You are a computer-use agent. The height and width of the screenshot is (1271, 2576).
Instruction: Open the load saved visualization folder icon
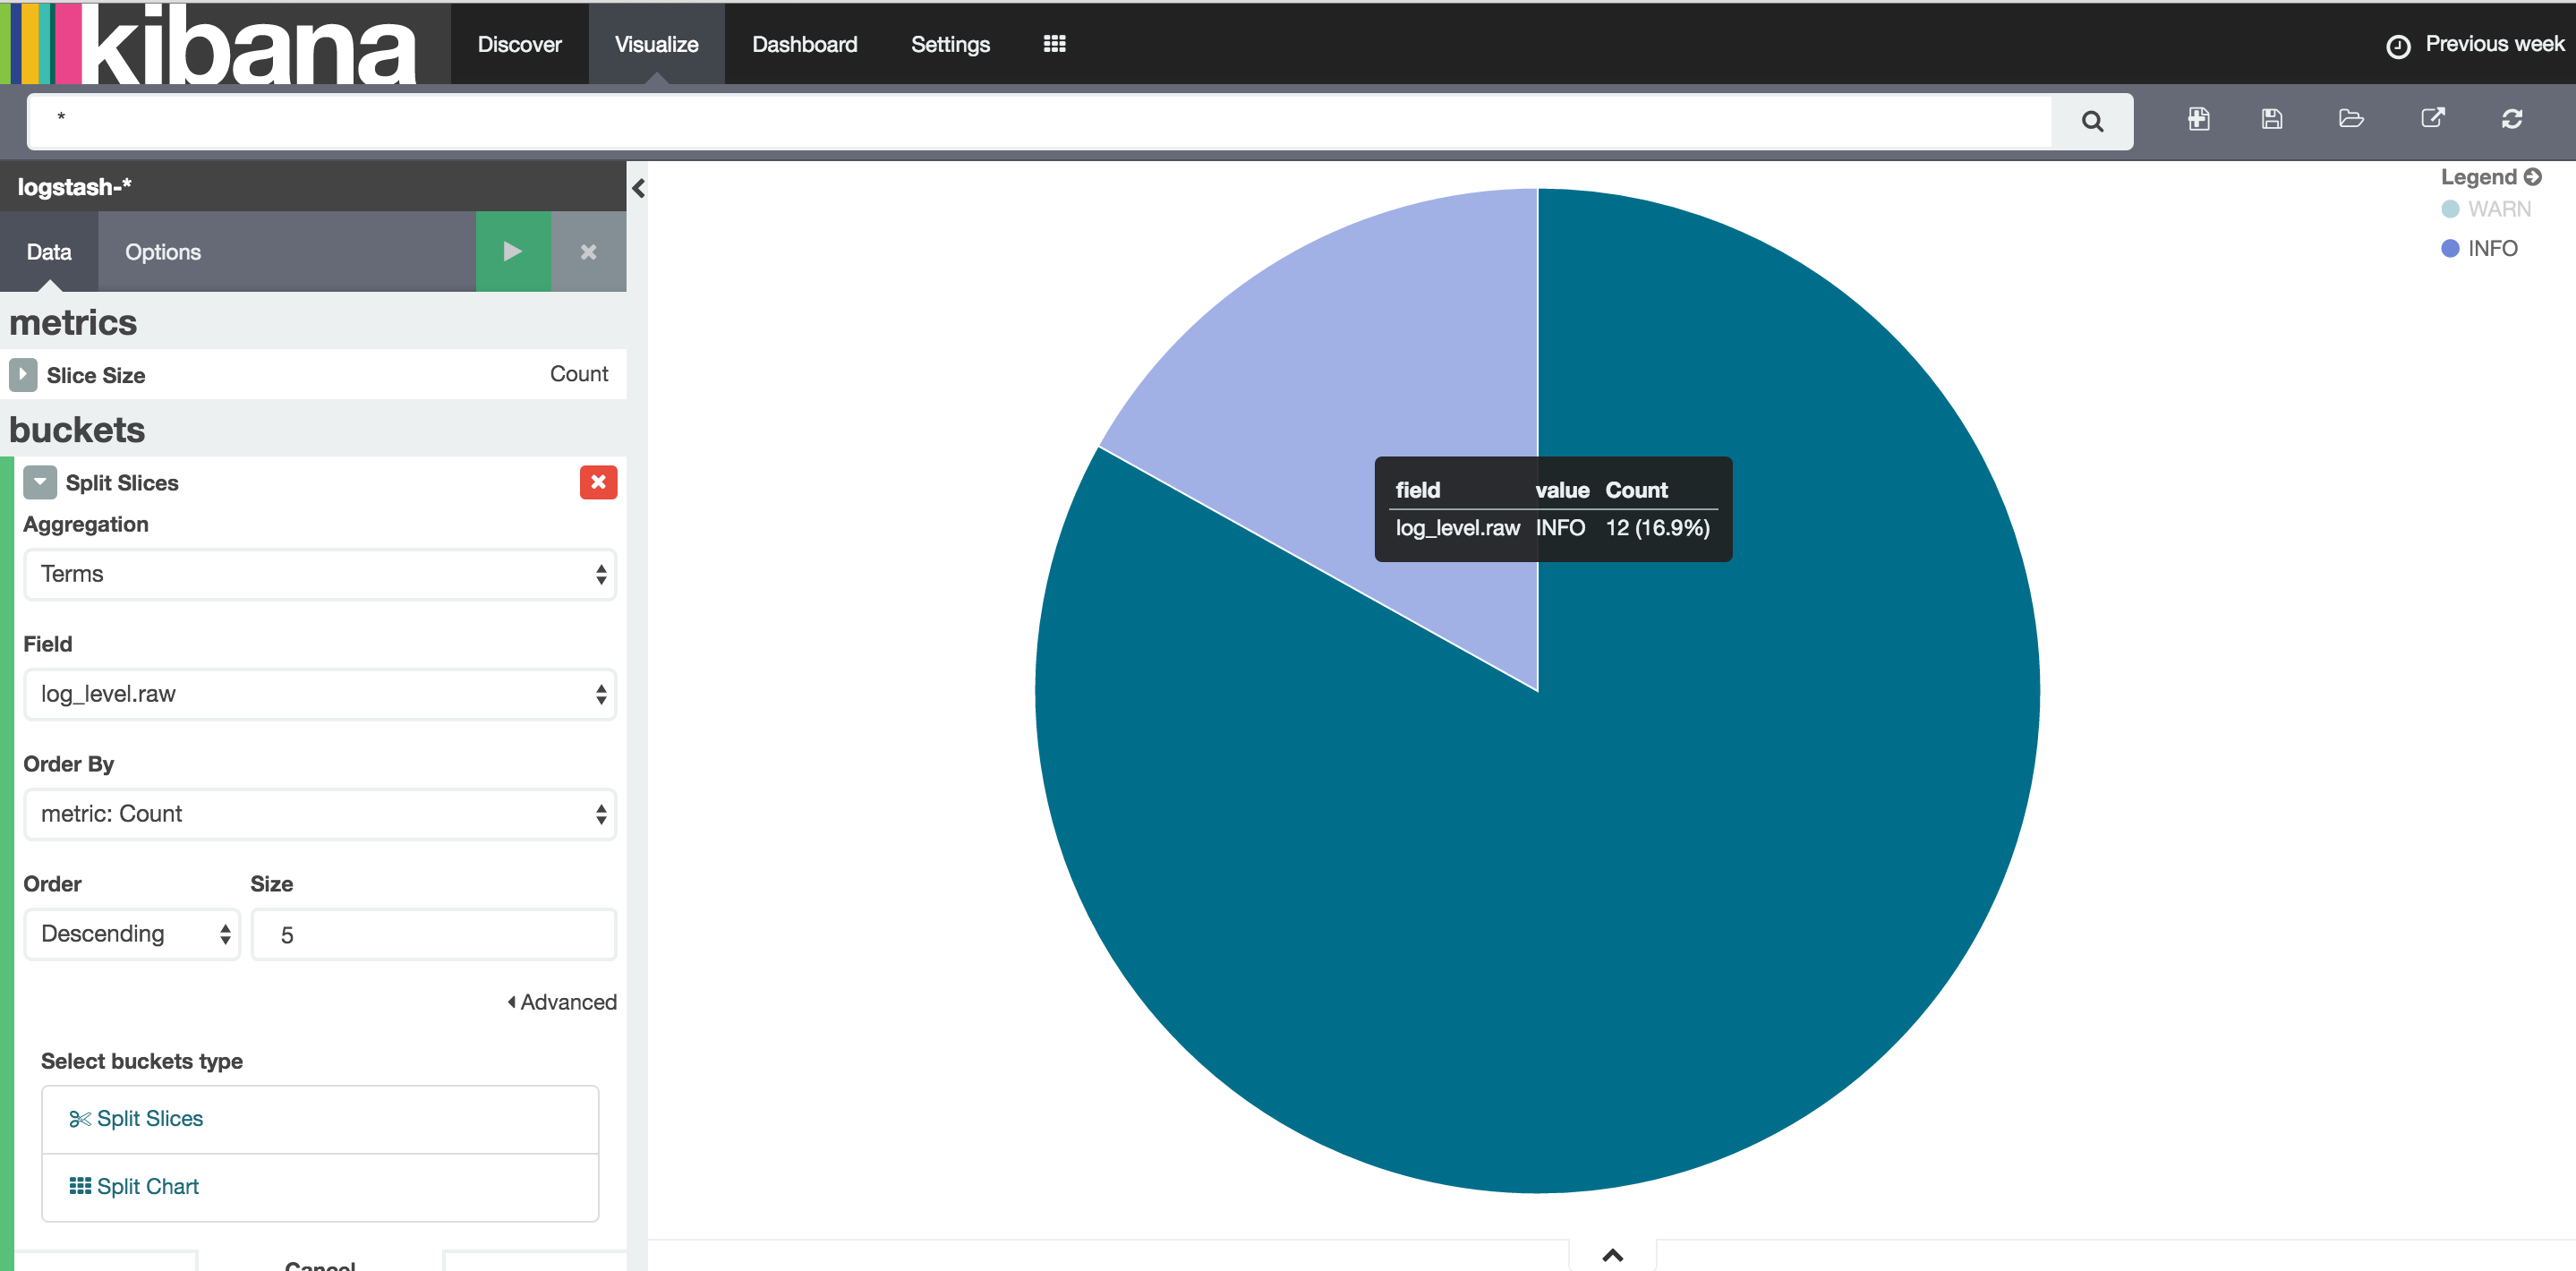pyautogui.click(x=2350, y=119)
